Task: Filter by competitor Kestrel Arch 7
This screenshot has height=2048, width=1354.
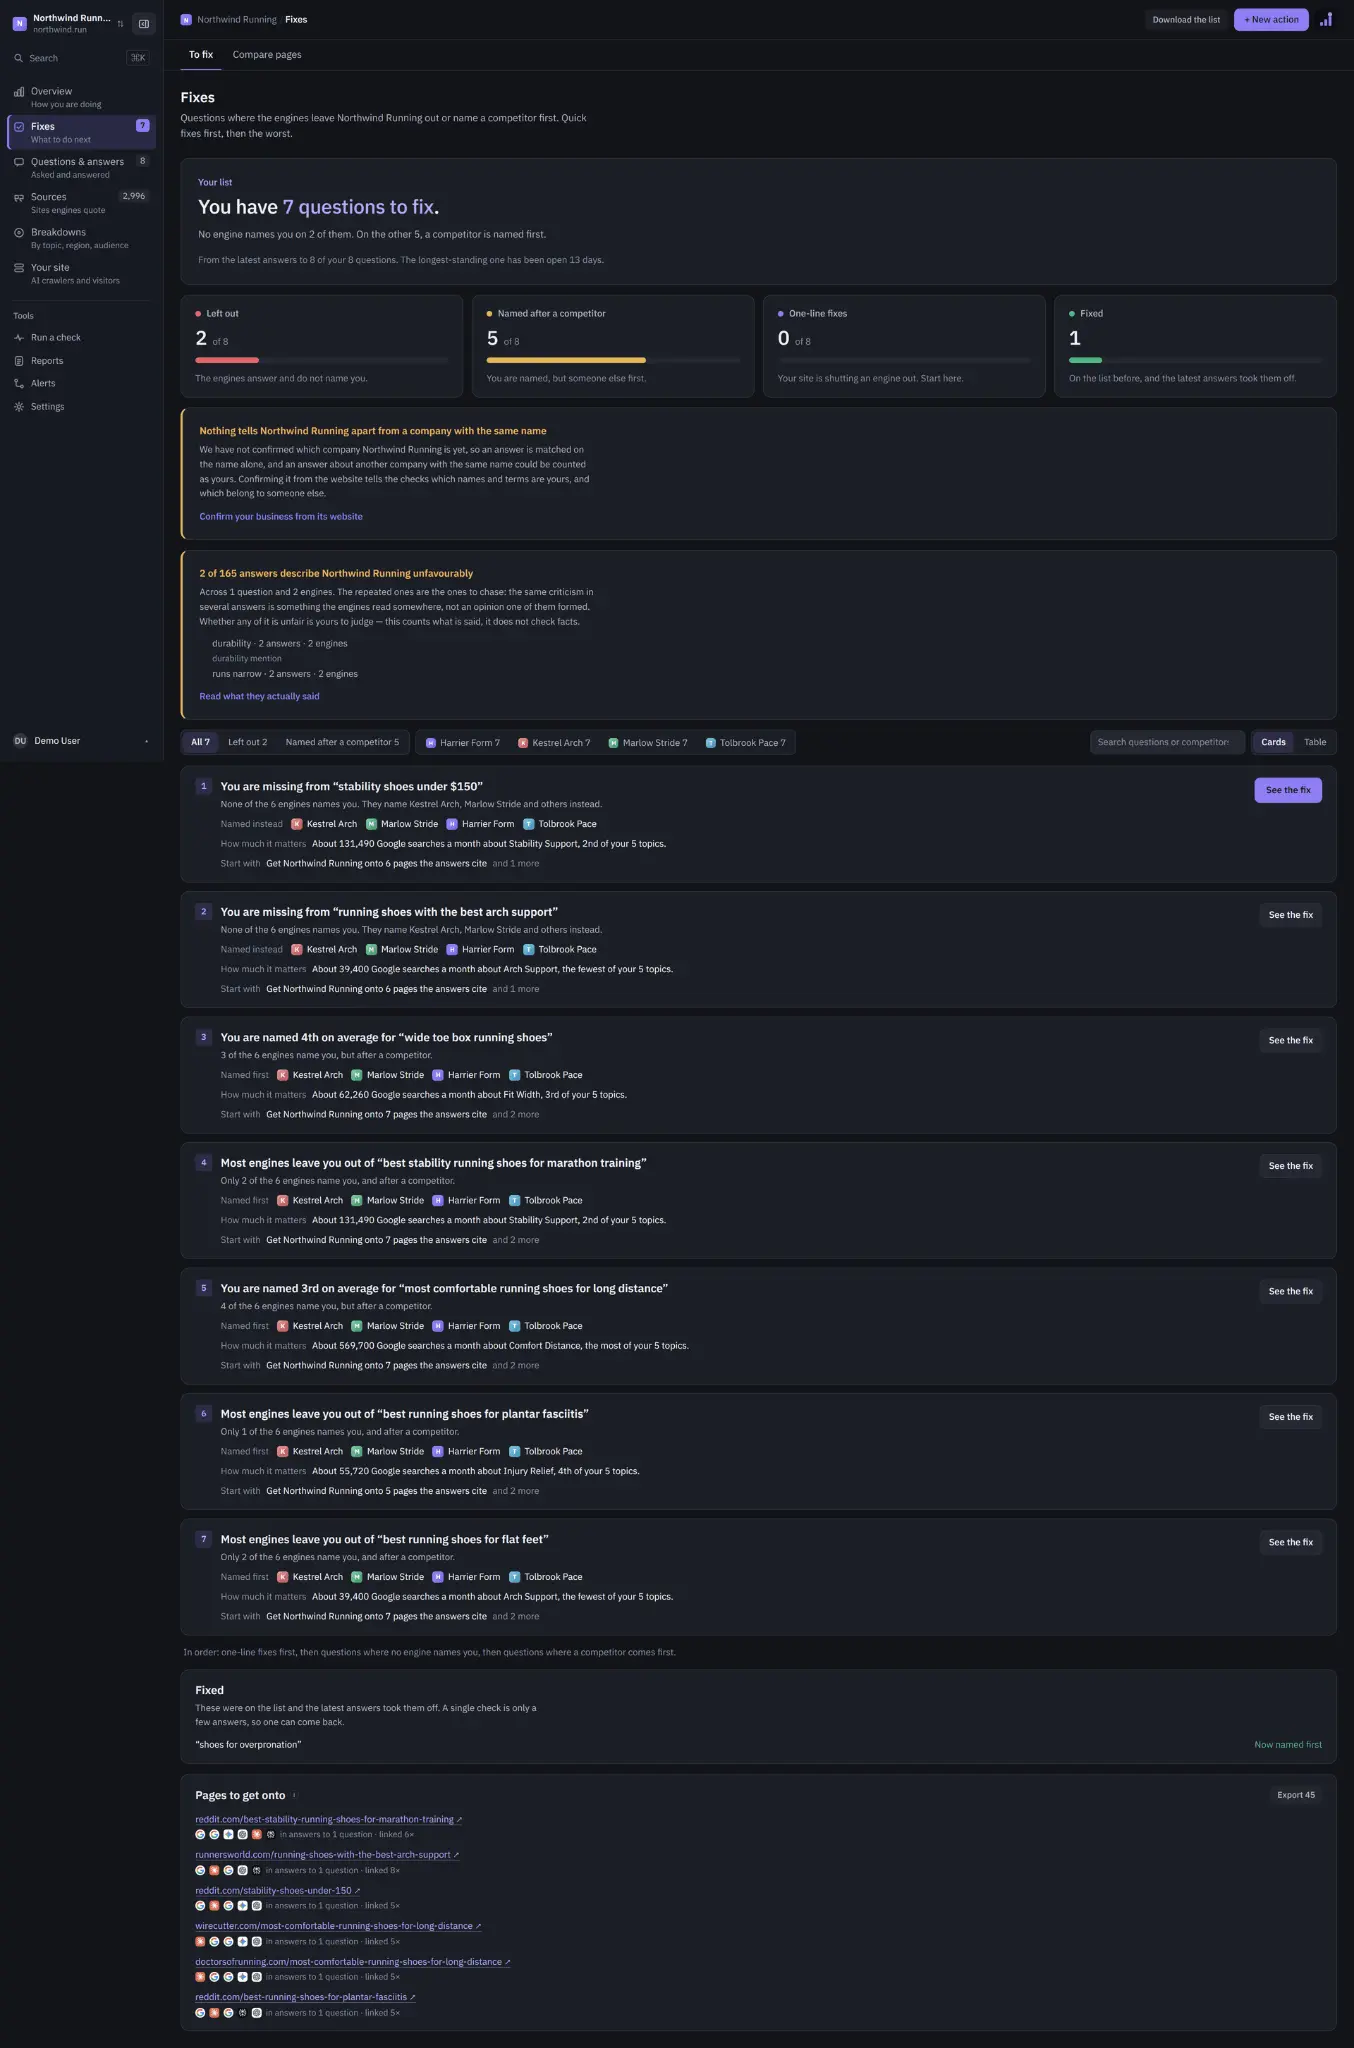Action: coord(554,743)
